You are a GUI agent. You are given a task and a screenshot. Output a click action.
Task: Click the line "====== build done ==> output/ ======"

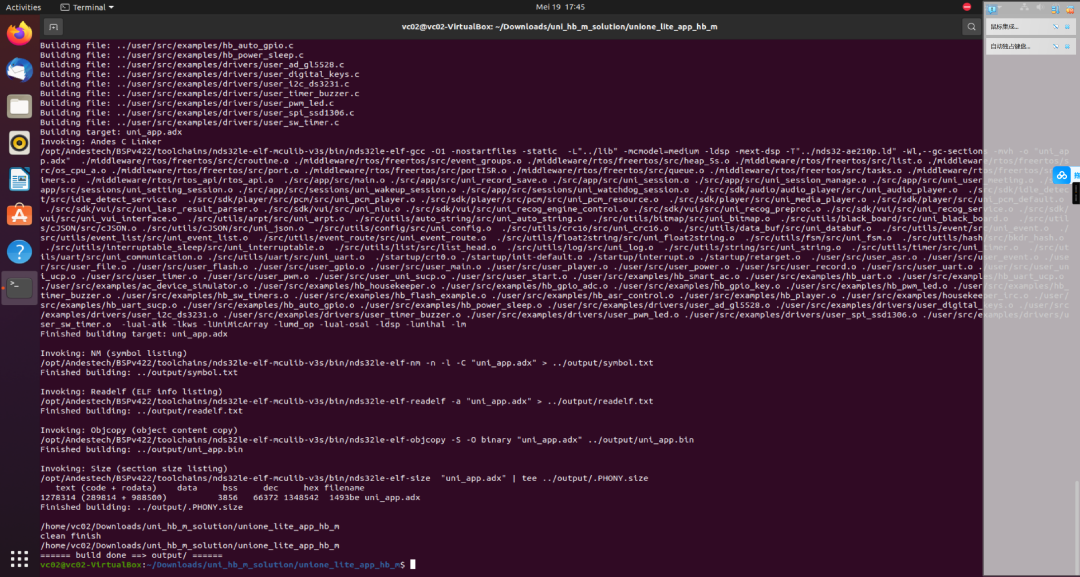(x=131, y=555)
